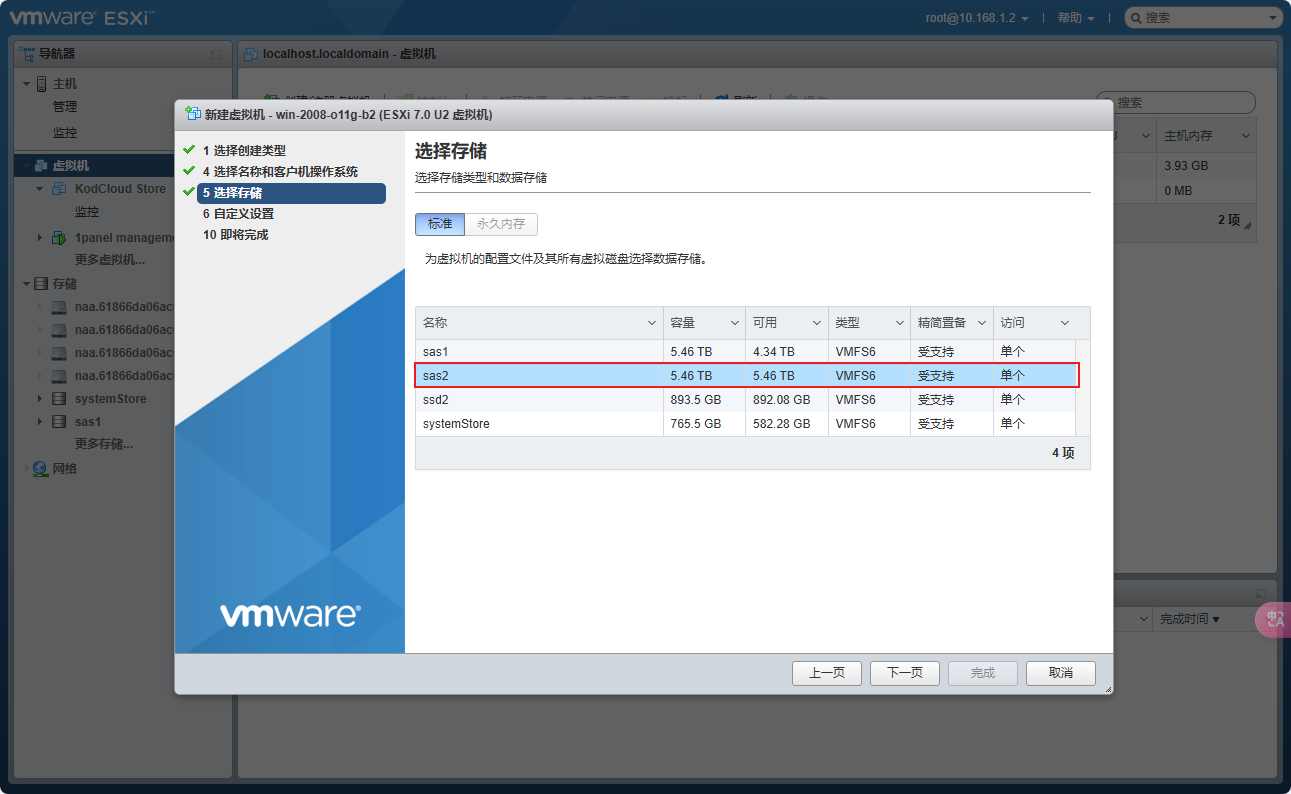
Task: Open 更多存储... link
Action: click(x=104, y=445)
